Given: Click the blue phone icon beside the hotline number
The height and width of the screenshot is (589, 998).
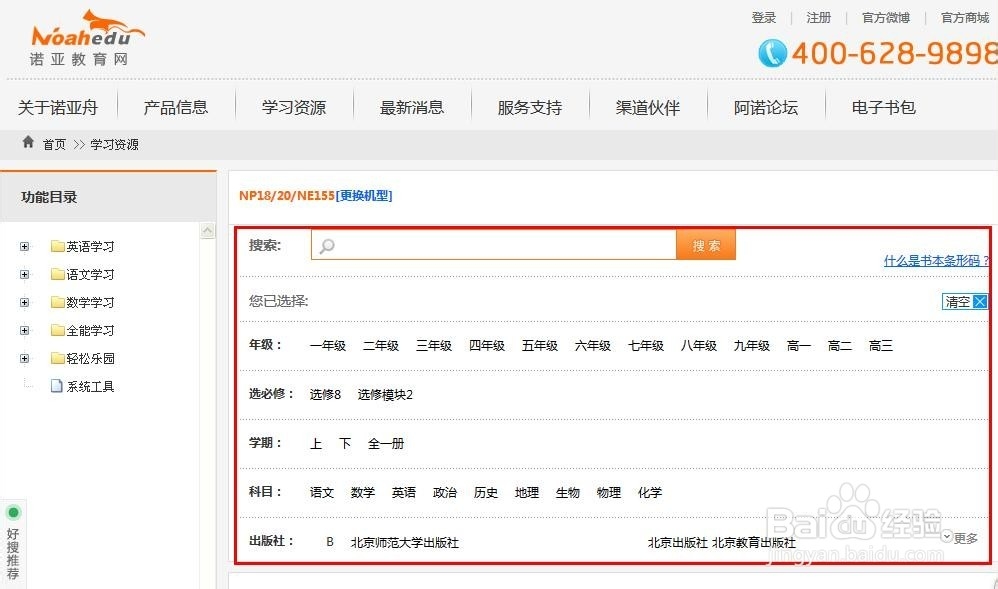Looking at the screenshot, I should (771, 53).
